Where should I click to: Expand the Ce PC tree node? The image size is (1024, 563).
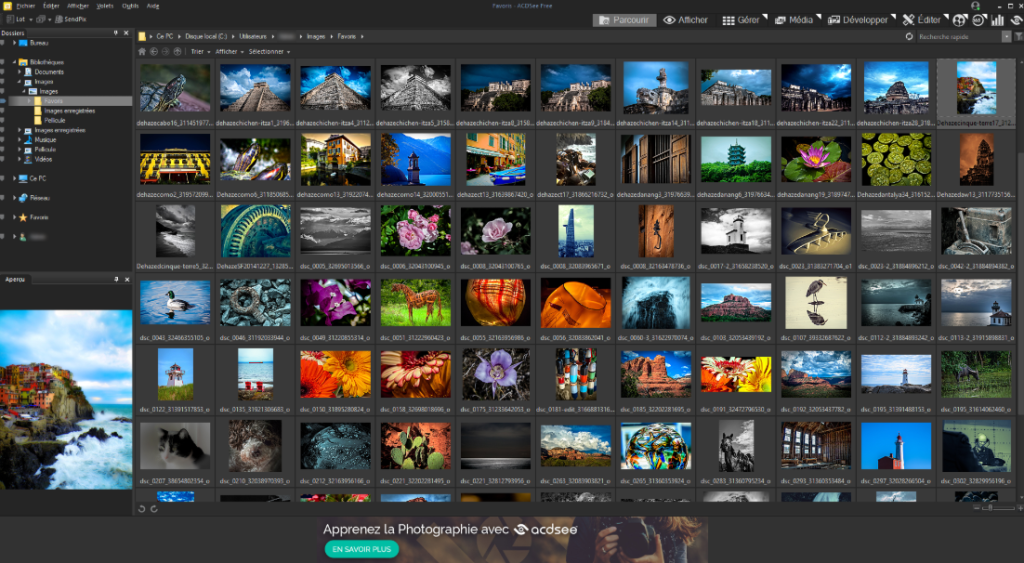15,178
